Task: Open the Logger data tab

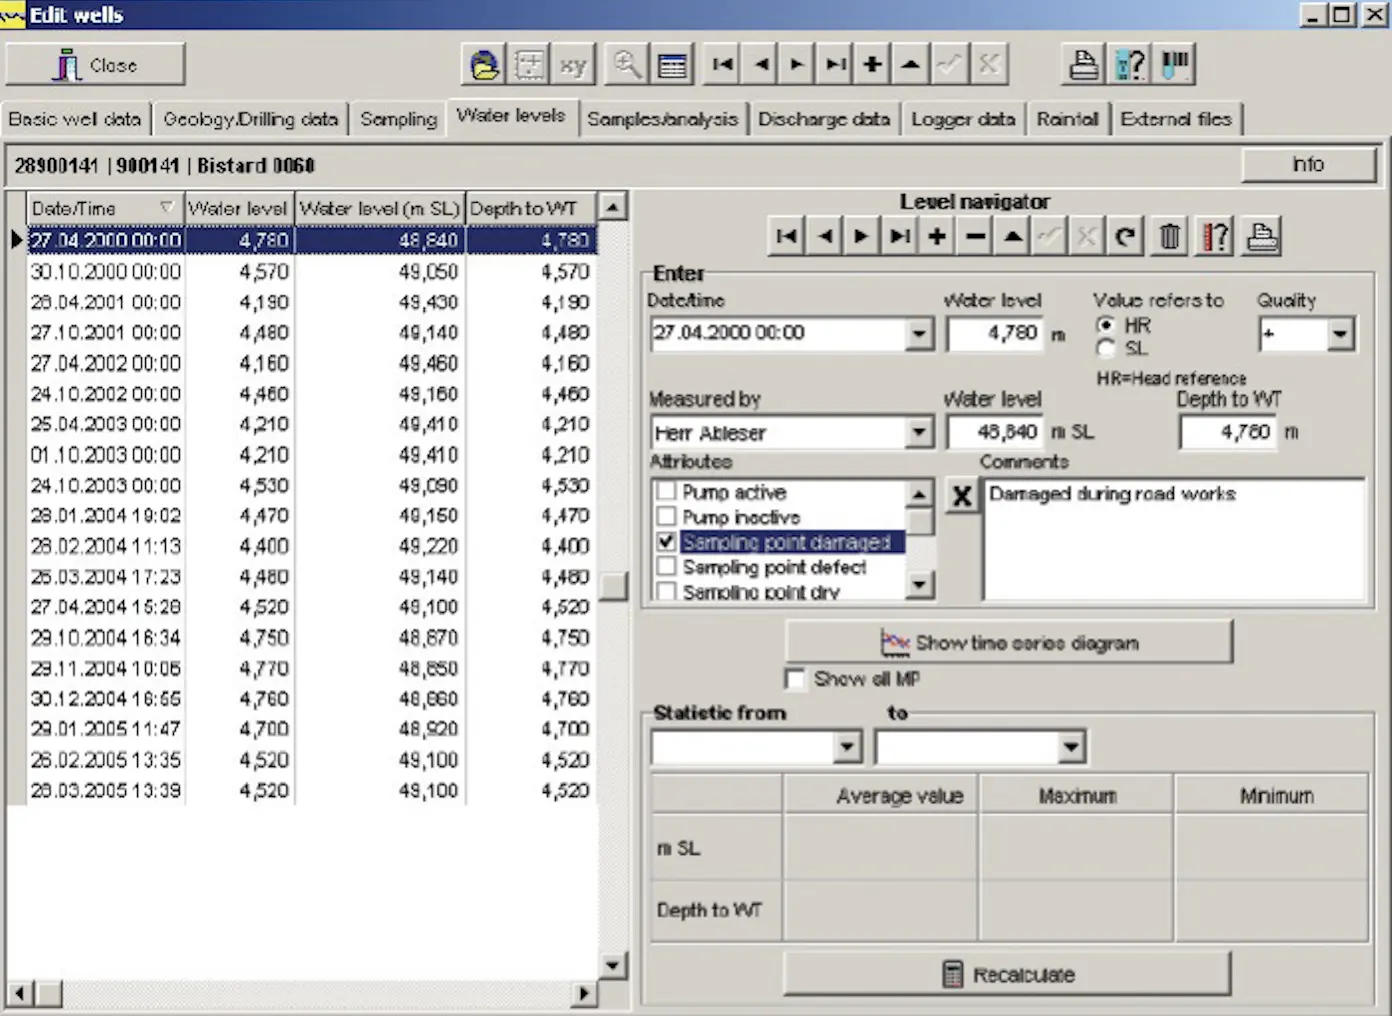Action: pyautogui.click(x=963, y=119)
